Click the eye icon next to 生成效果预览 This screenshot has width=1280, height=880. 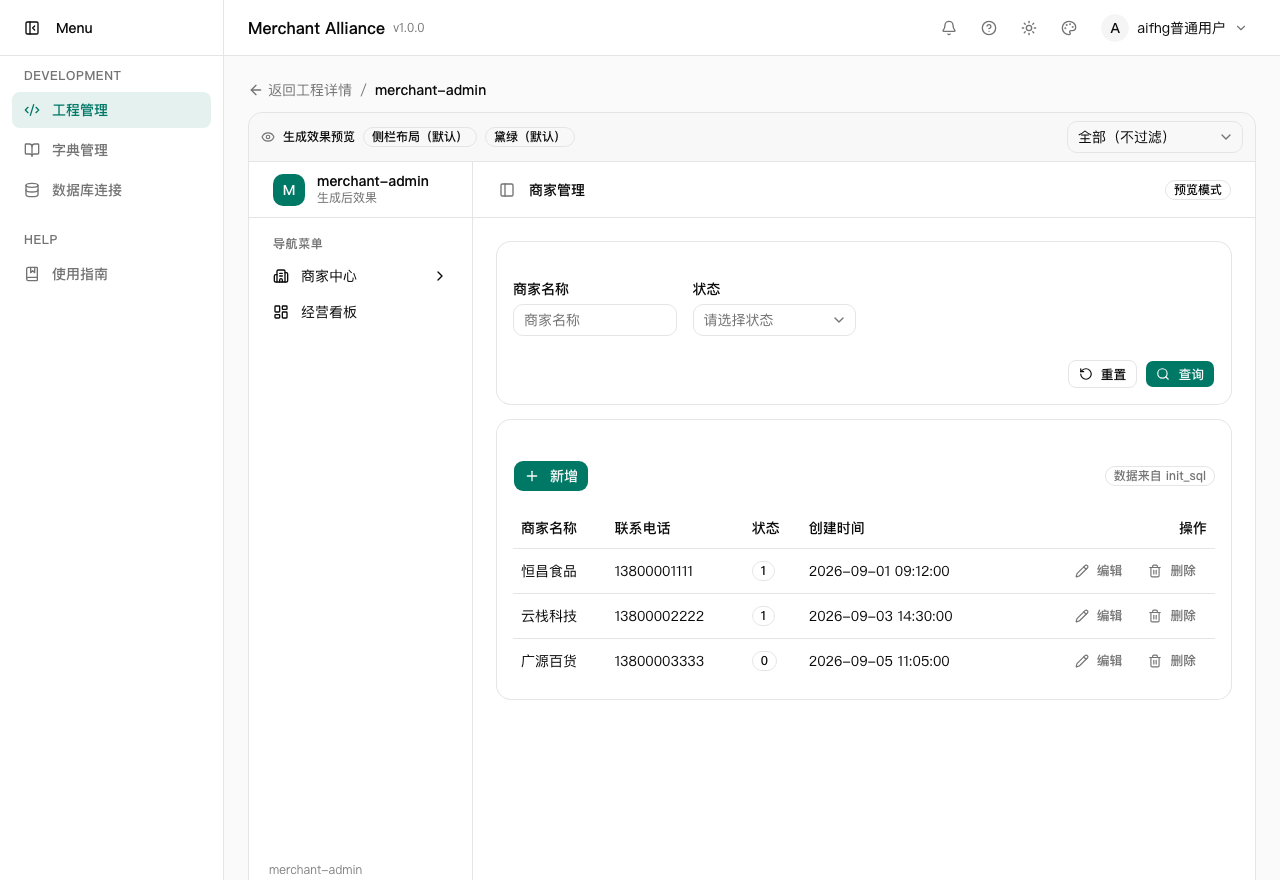click(x=268, y=137)
